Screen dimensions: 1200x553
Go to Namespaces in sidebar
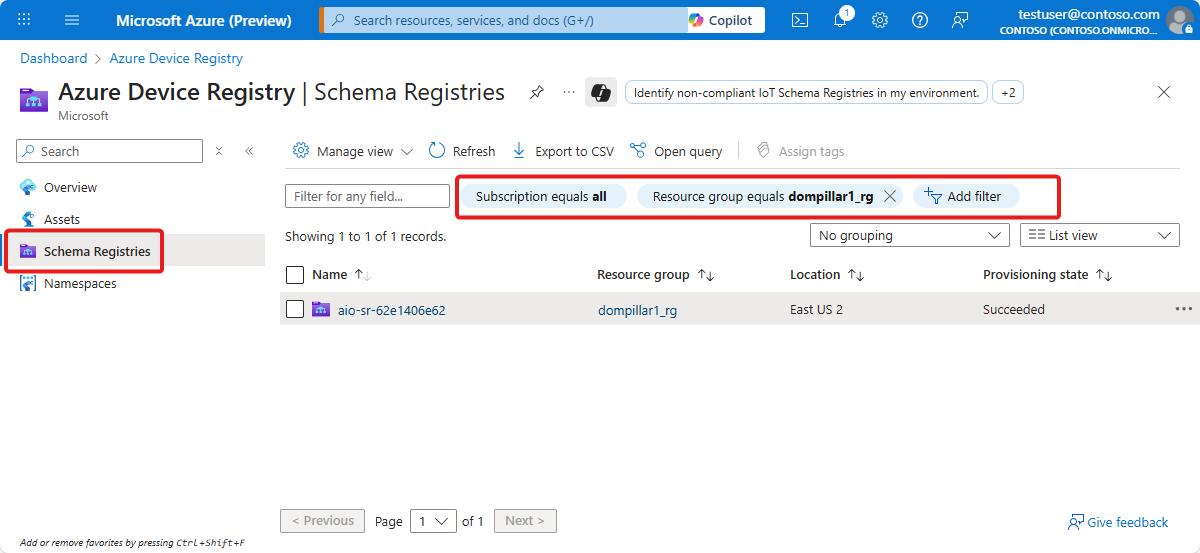pos(80,284)
